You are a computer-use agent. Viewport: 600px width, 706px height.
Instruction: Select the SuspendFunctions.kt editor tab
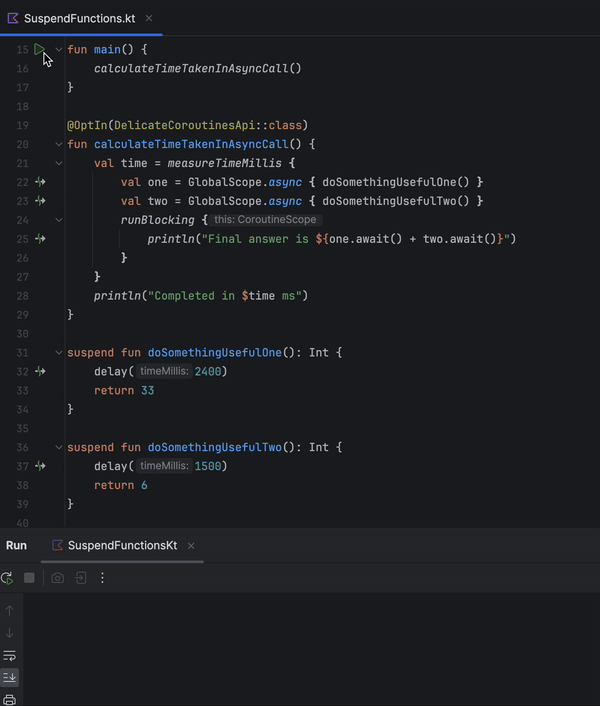[78, 18]
